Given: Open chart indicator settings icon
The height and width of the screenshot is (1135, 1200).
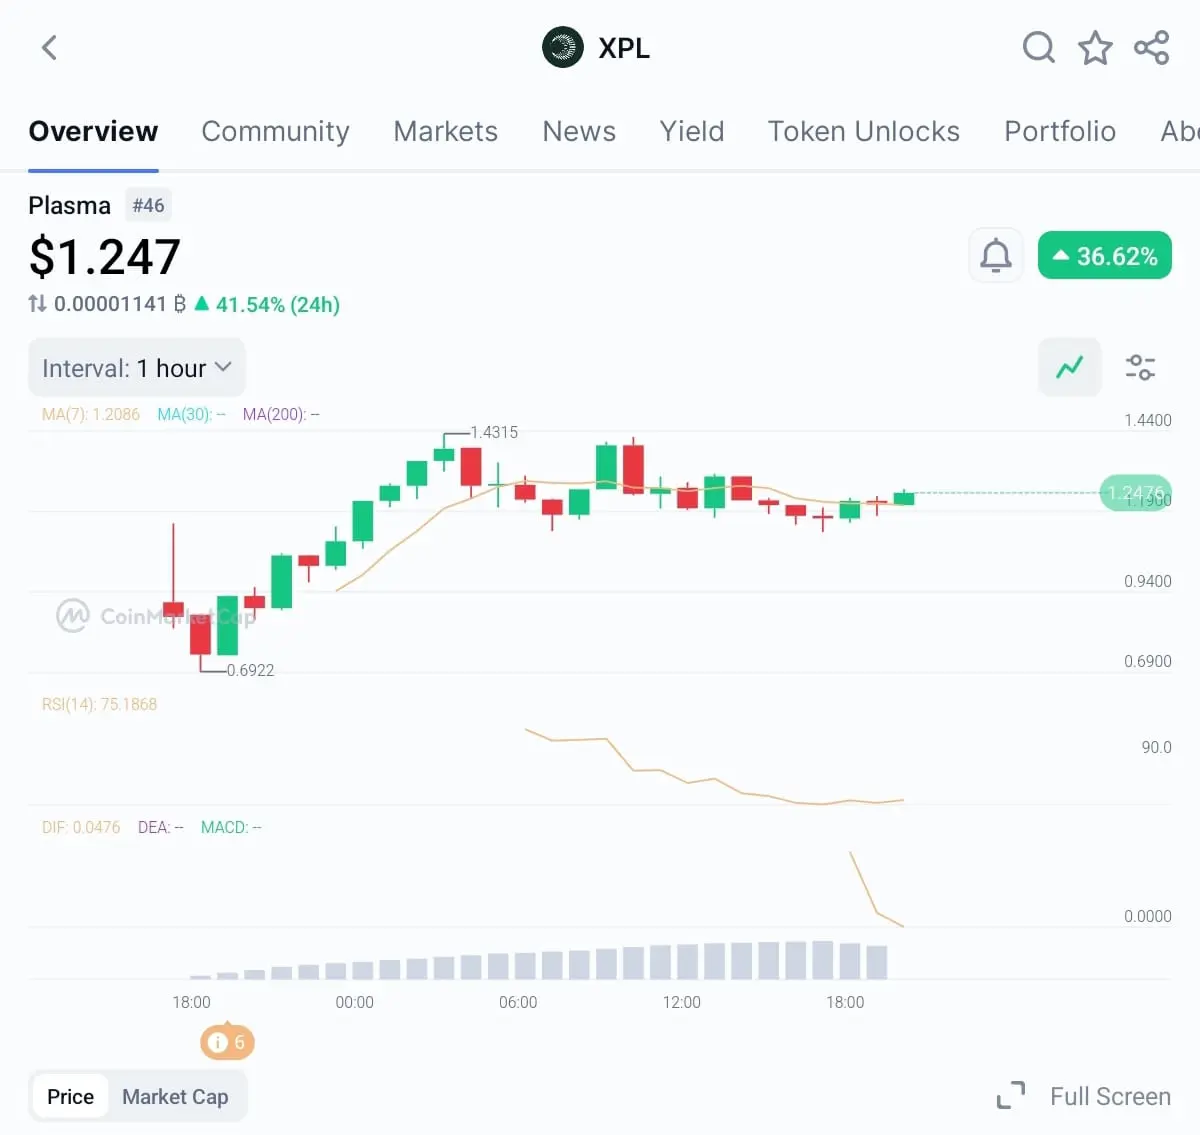Looking at the screenshot, I should [1140, 367].
